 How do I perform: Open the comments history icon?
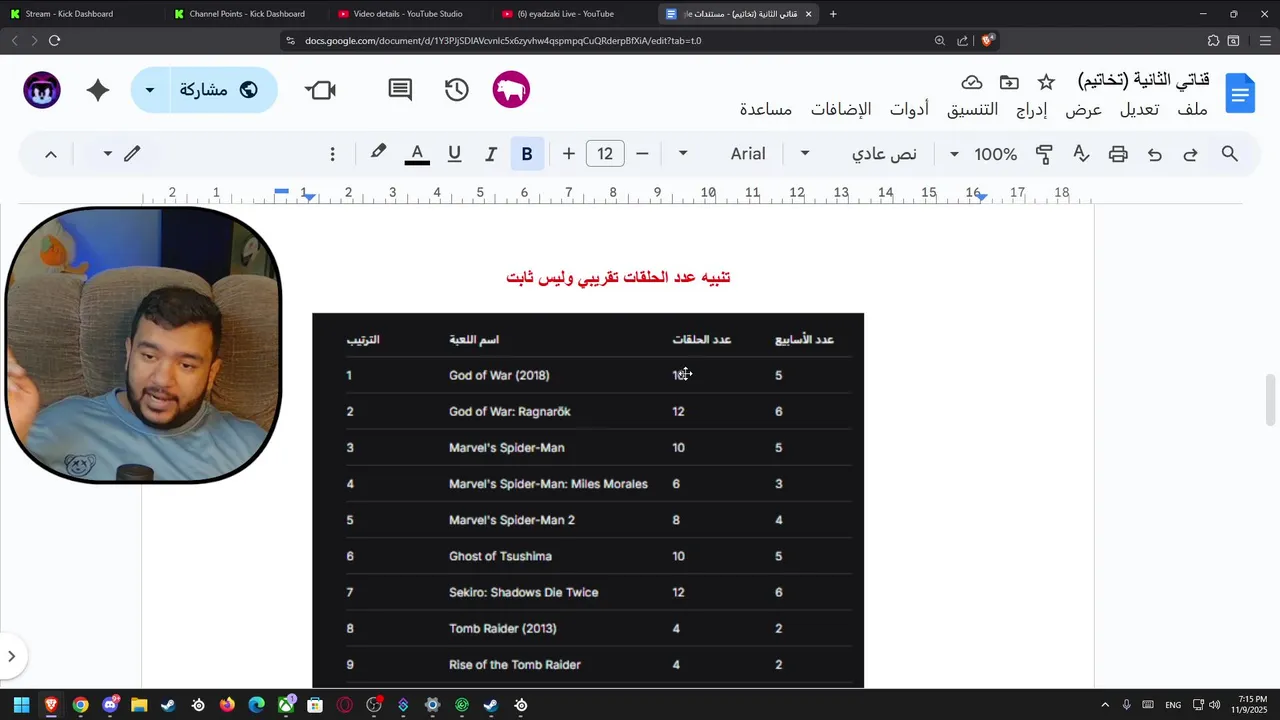pos(400,90)
